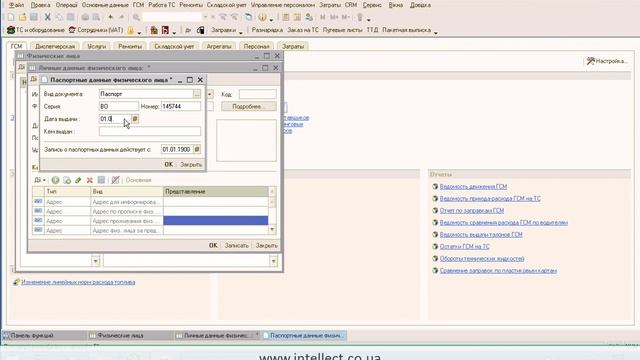Click the Разнарядка toolbar button
640x360 pixels.
coord(267,30)
